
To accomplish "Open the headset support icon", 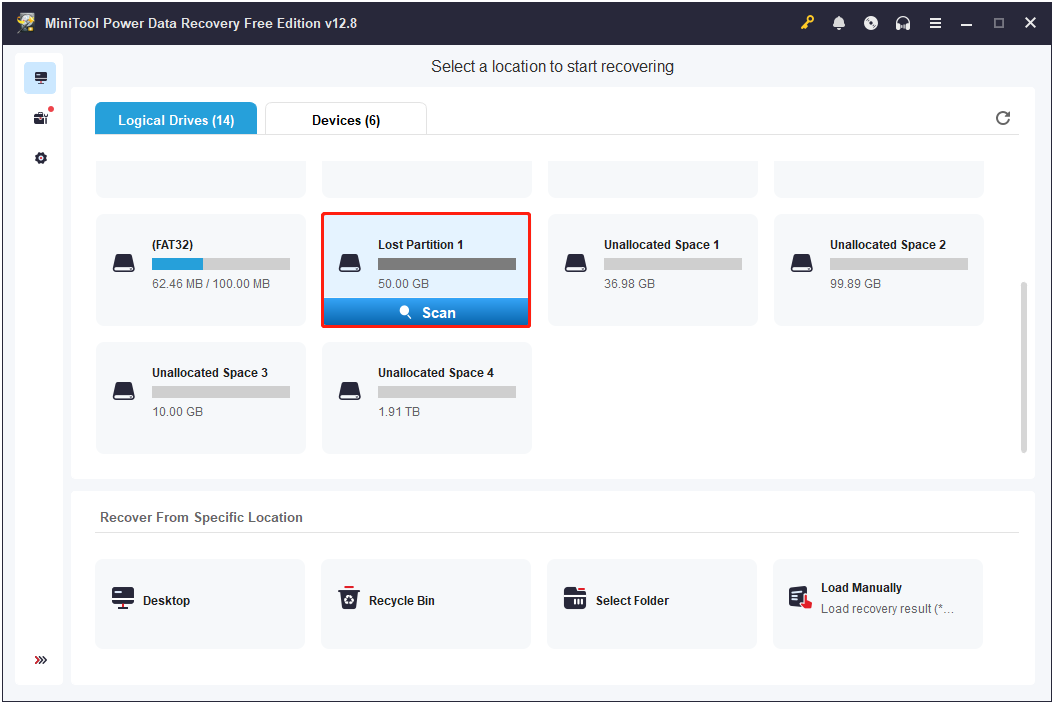I will (903, 22).
